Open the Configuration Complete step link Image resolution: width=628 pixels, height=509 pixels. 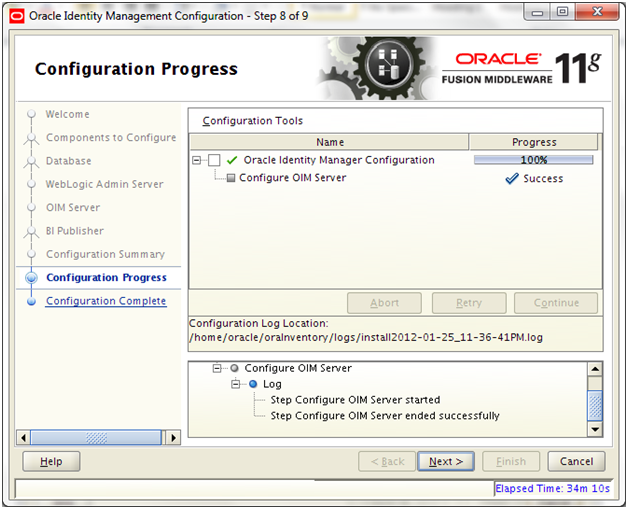coord(106,301)
